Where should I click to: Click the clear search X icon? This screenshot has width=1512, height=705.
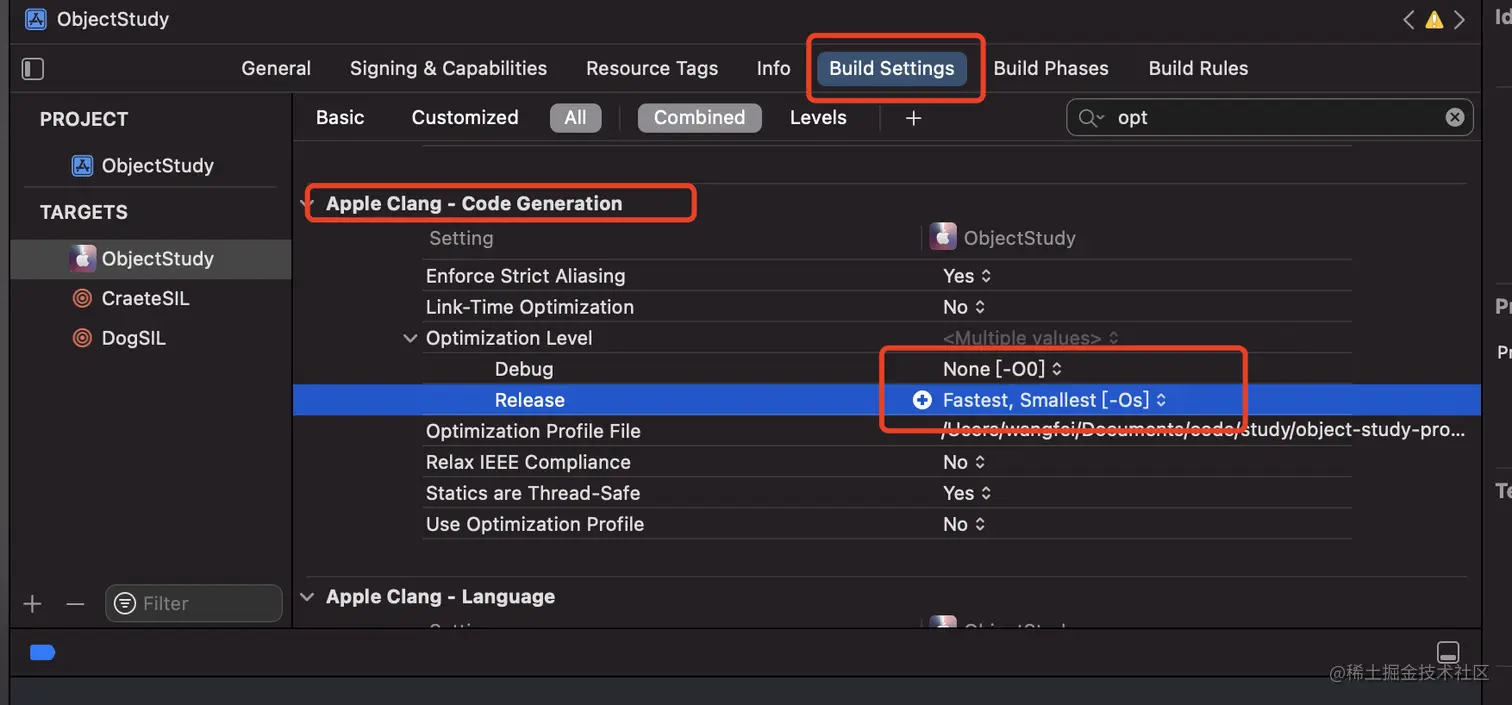click(1454, 117)
